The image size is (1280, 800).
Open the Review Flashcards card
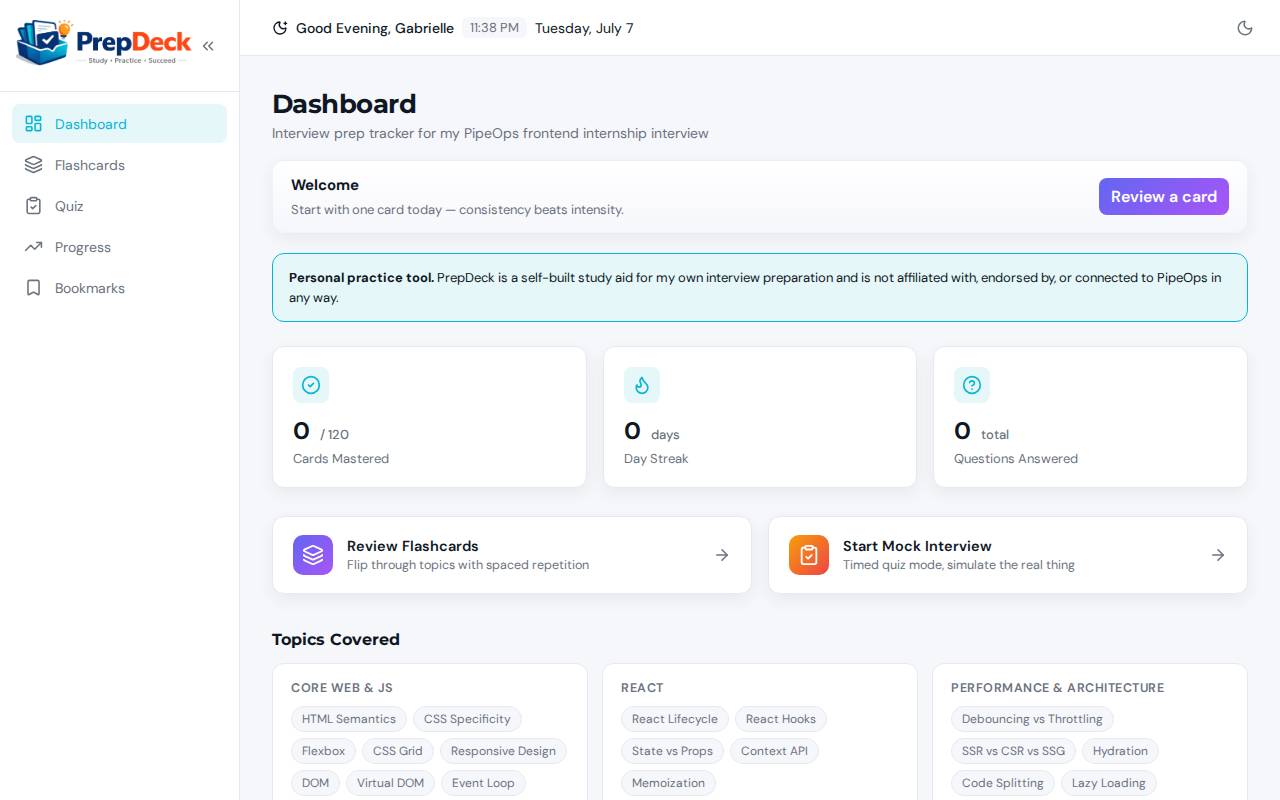(512, 555)
